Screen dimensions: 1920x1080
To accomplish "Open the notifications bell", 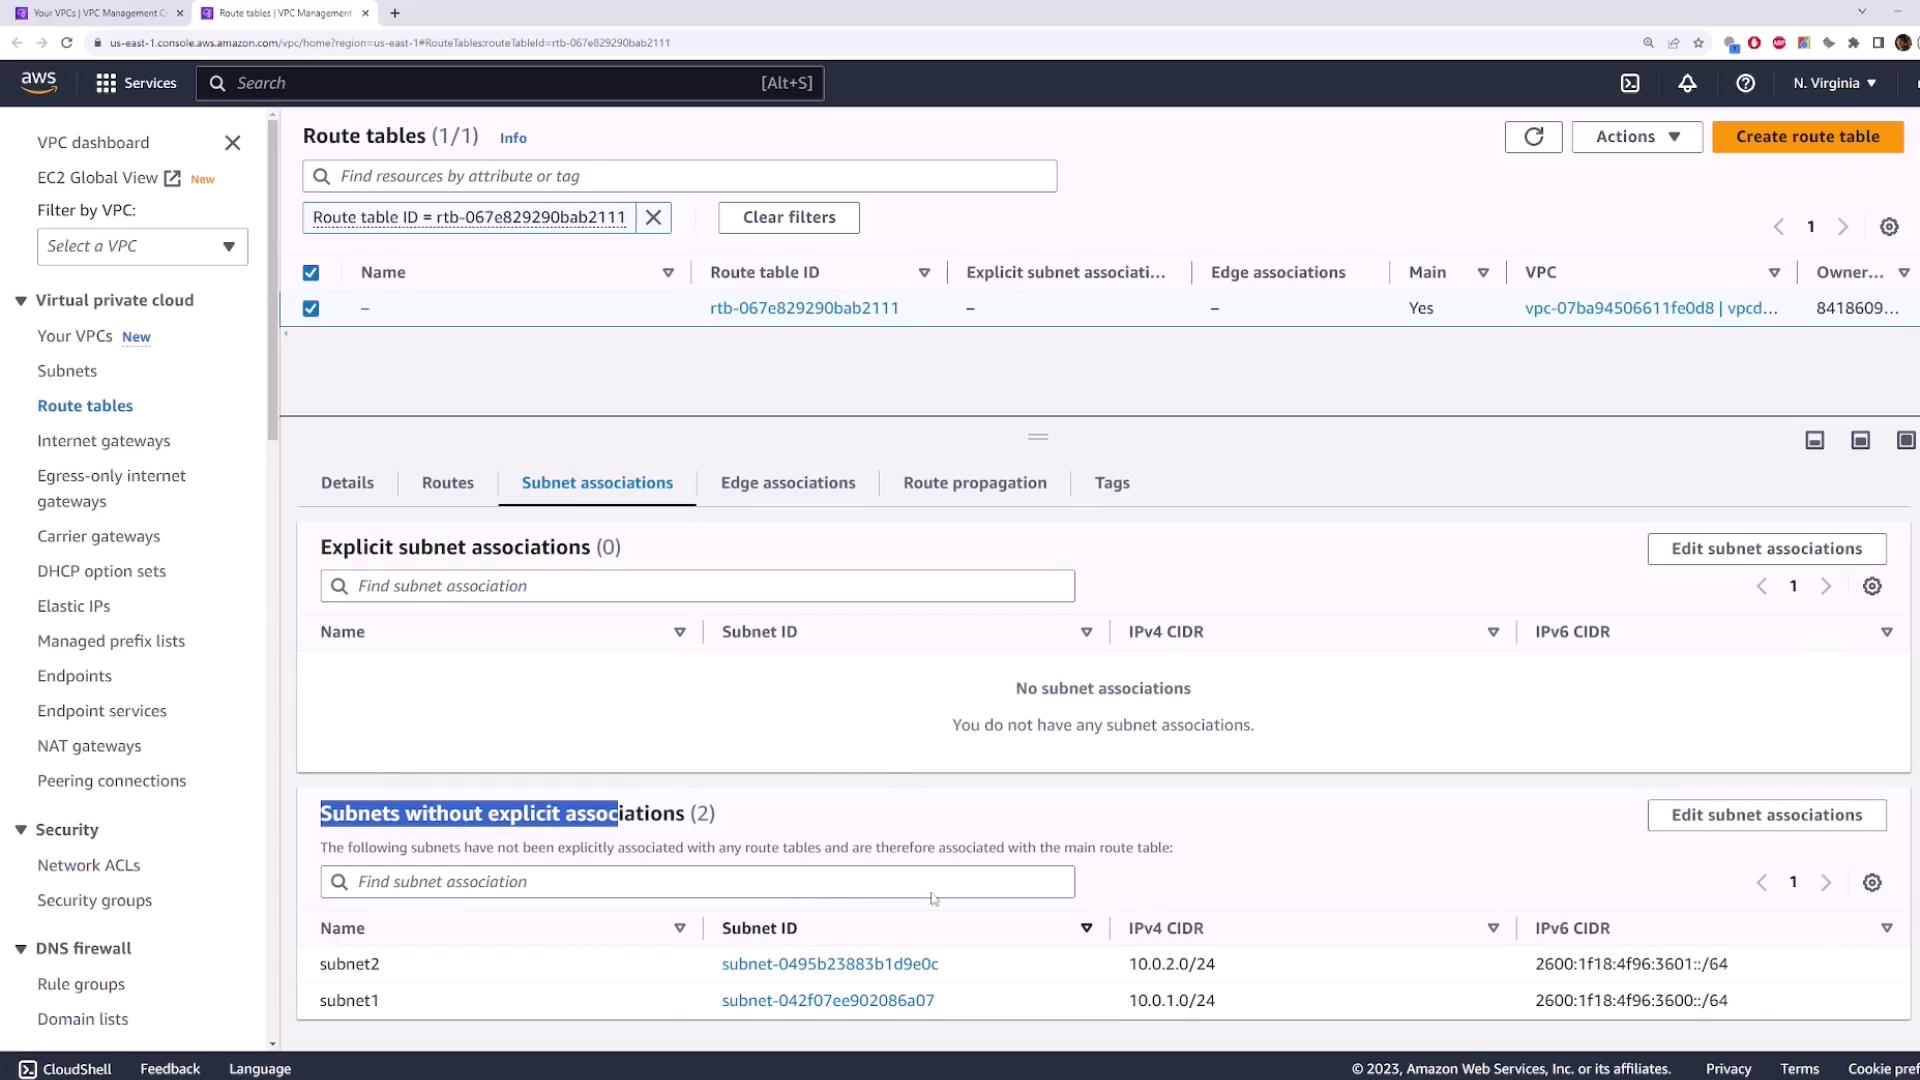I will (x=1687, y=83).
